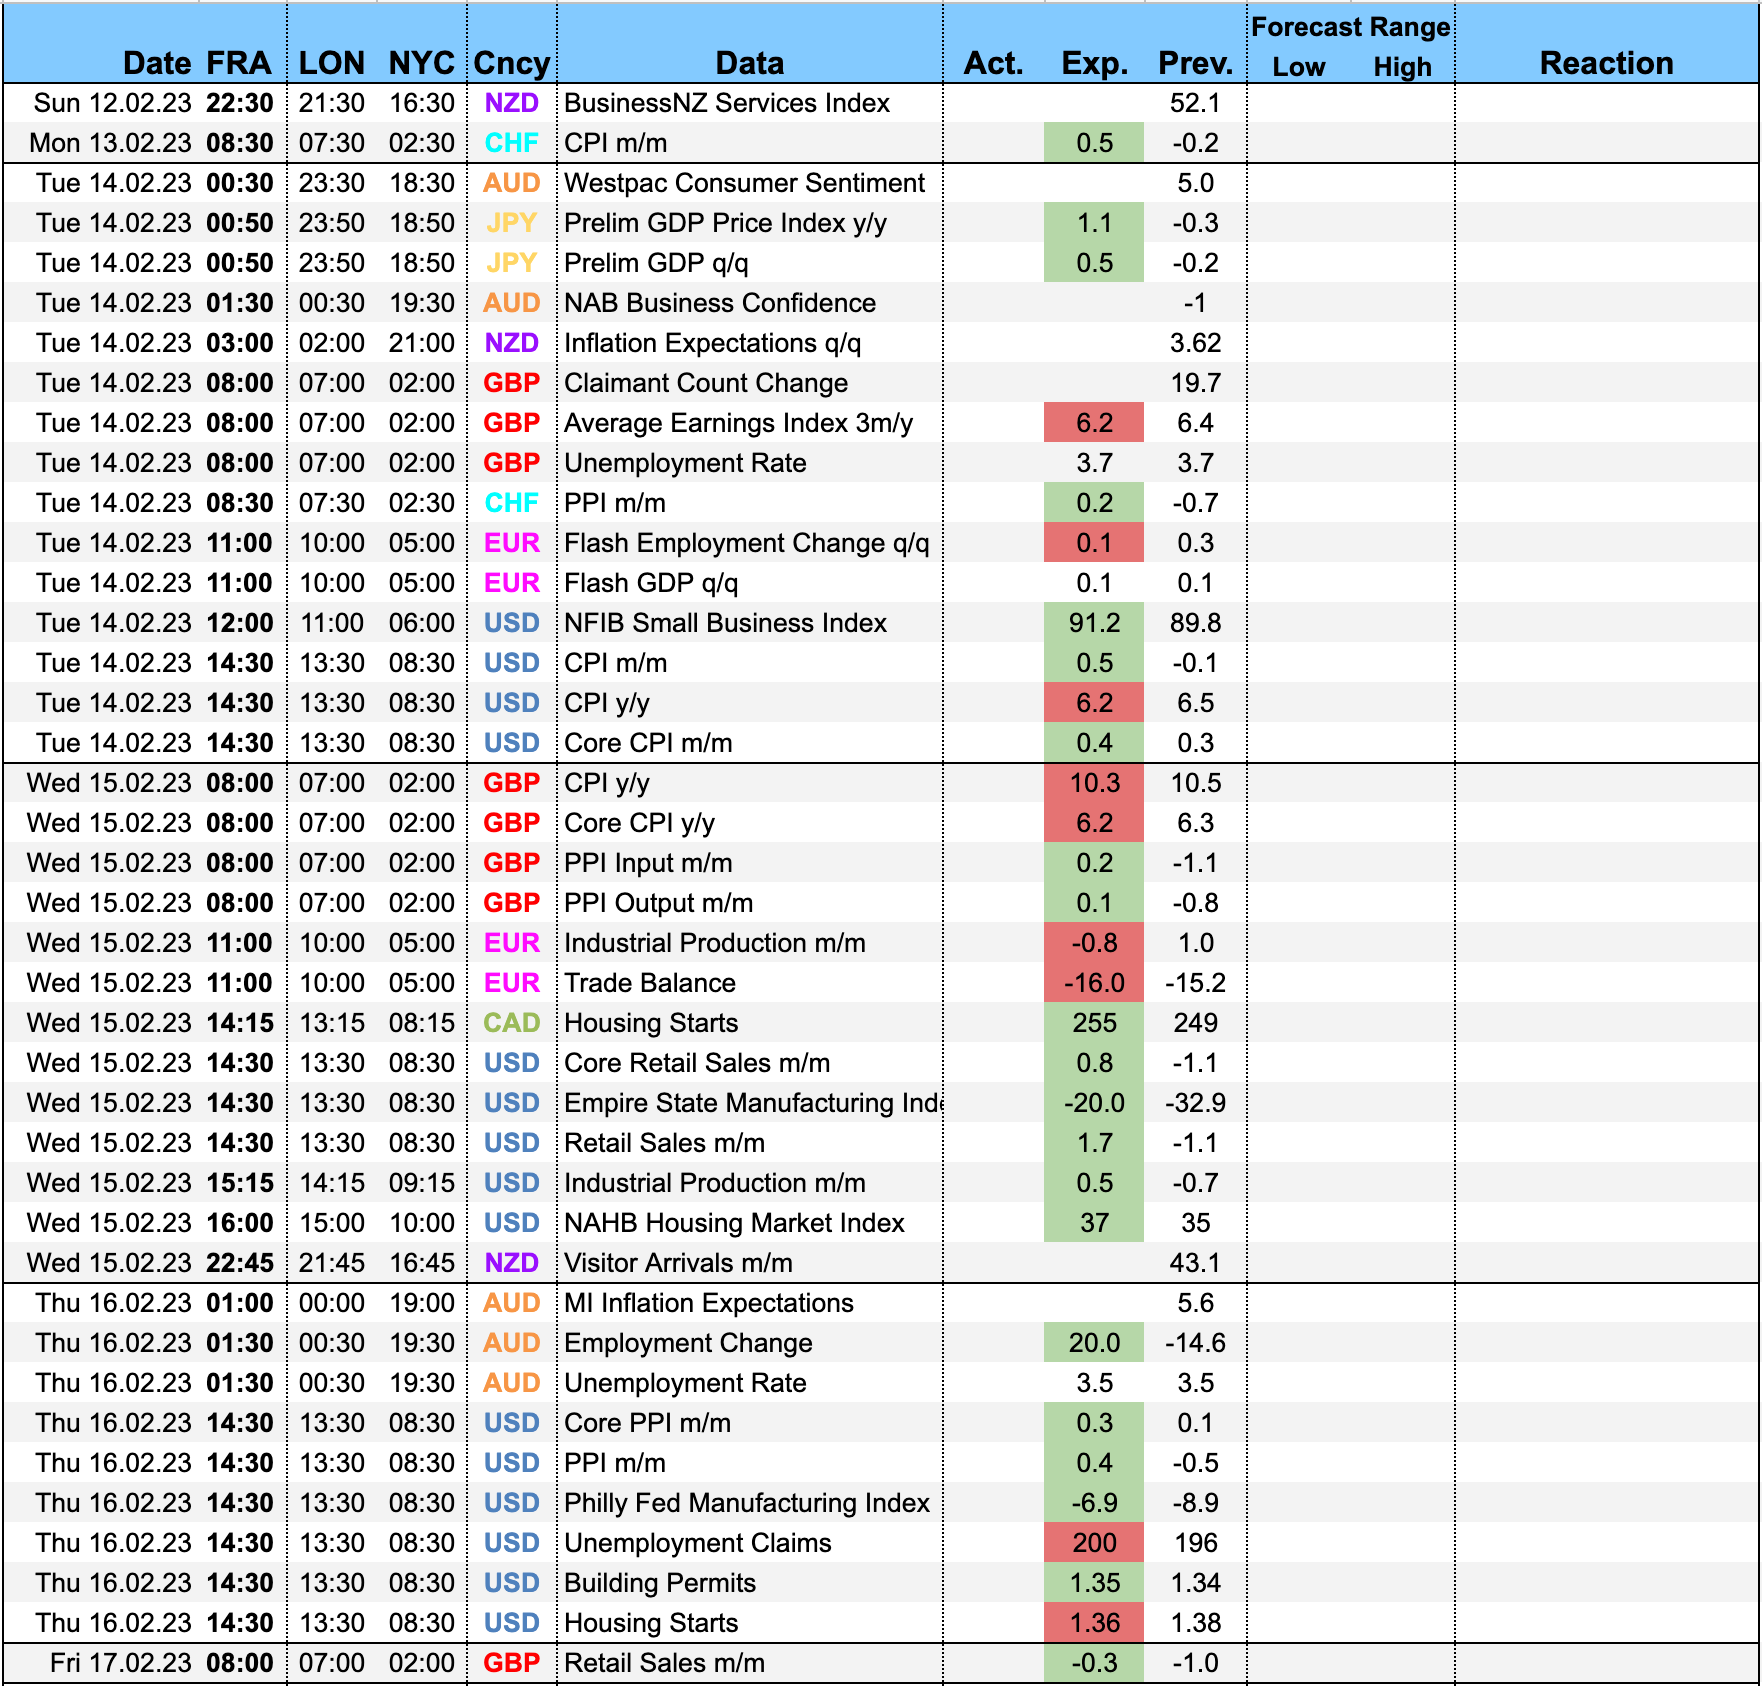The height and width of the screenshot is (1686, 1762).
Task: Click expected value 91.2 for NFIB
Action: pos(1094,623)
